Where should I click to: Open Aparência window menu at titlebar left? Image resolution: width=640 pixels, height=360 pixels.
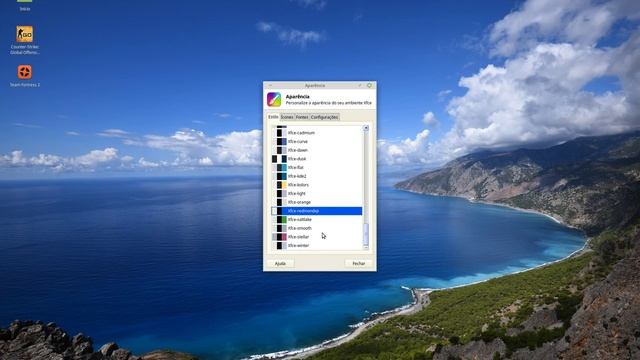coord(270,85)
